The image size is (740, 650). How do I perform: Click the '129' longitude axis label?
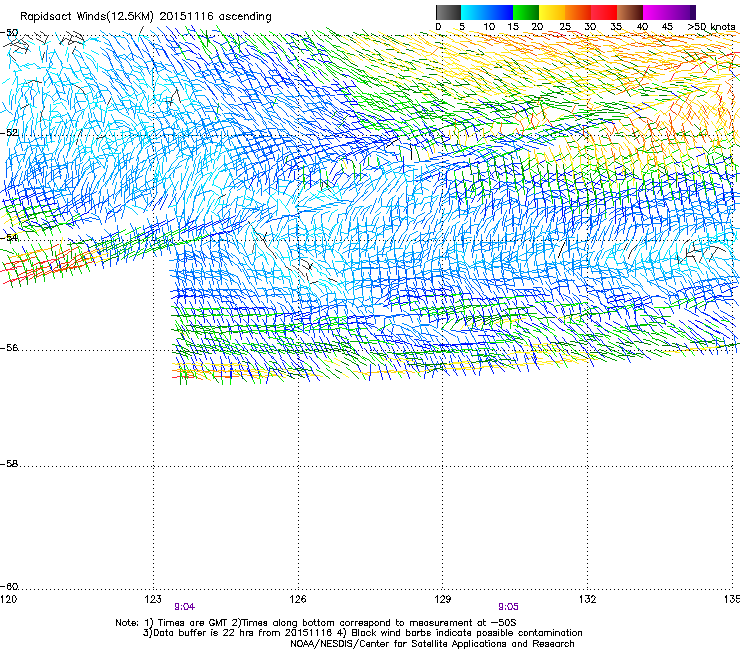(443, 599)
